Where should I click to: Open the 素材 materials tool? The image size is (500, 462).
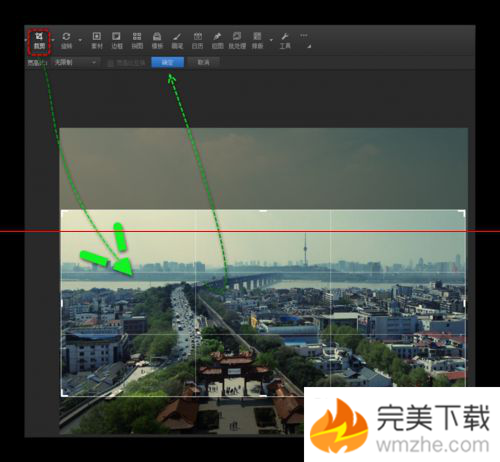pos(97,41)
